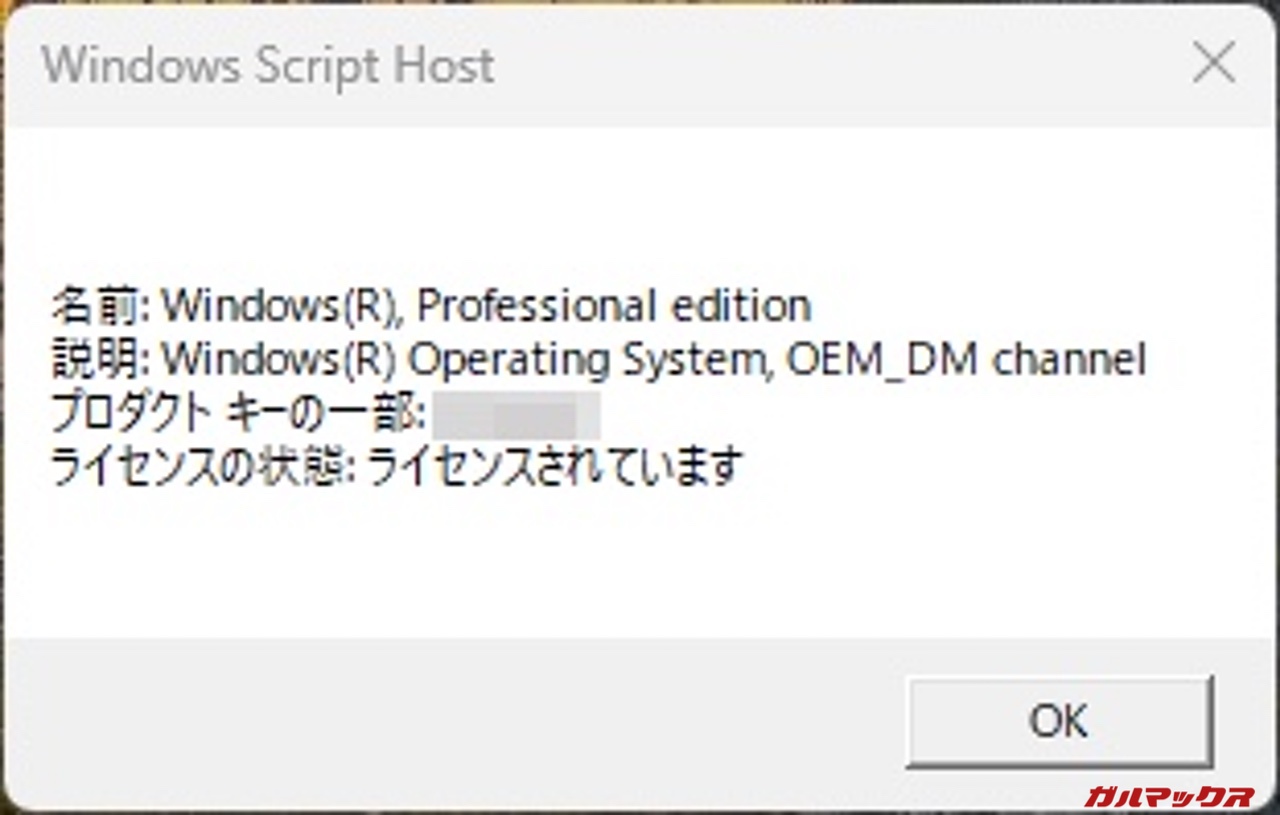Click the blurred partial product key
Screen dimensions: 1280x815
(x=517, y=416)
